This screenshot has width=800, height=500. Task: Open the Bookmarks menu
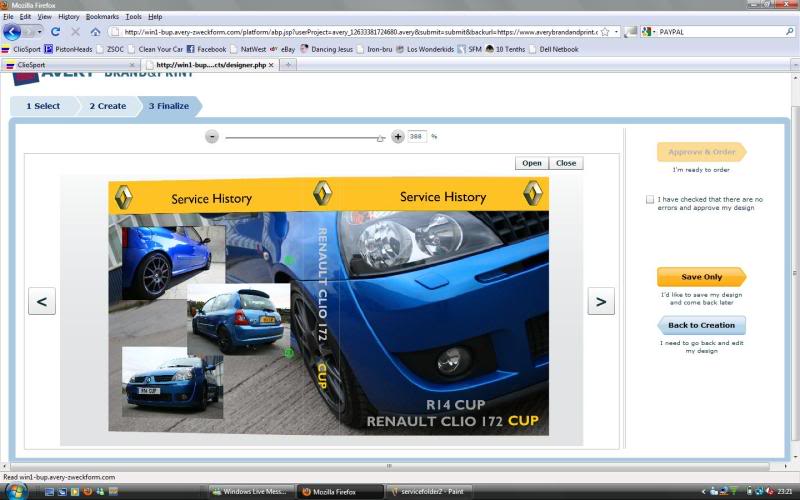pyautogui.click(x=101, y=17)
